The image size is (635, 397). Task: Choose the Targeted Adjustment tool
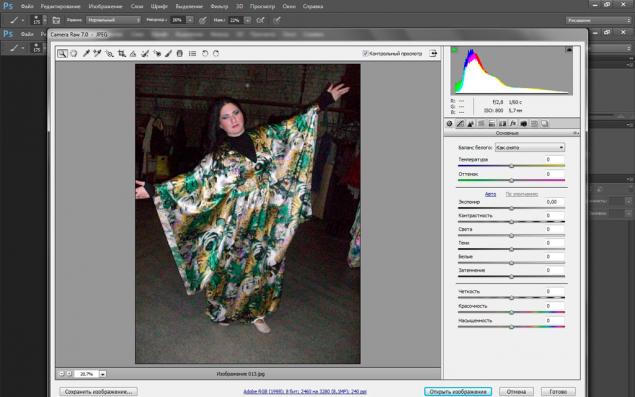(x=109, y=53)
